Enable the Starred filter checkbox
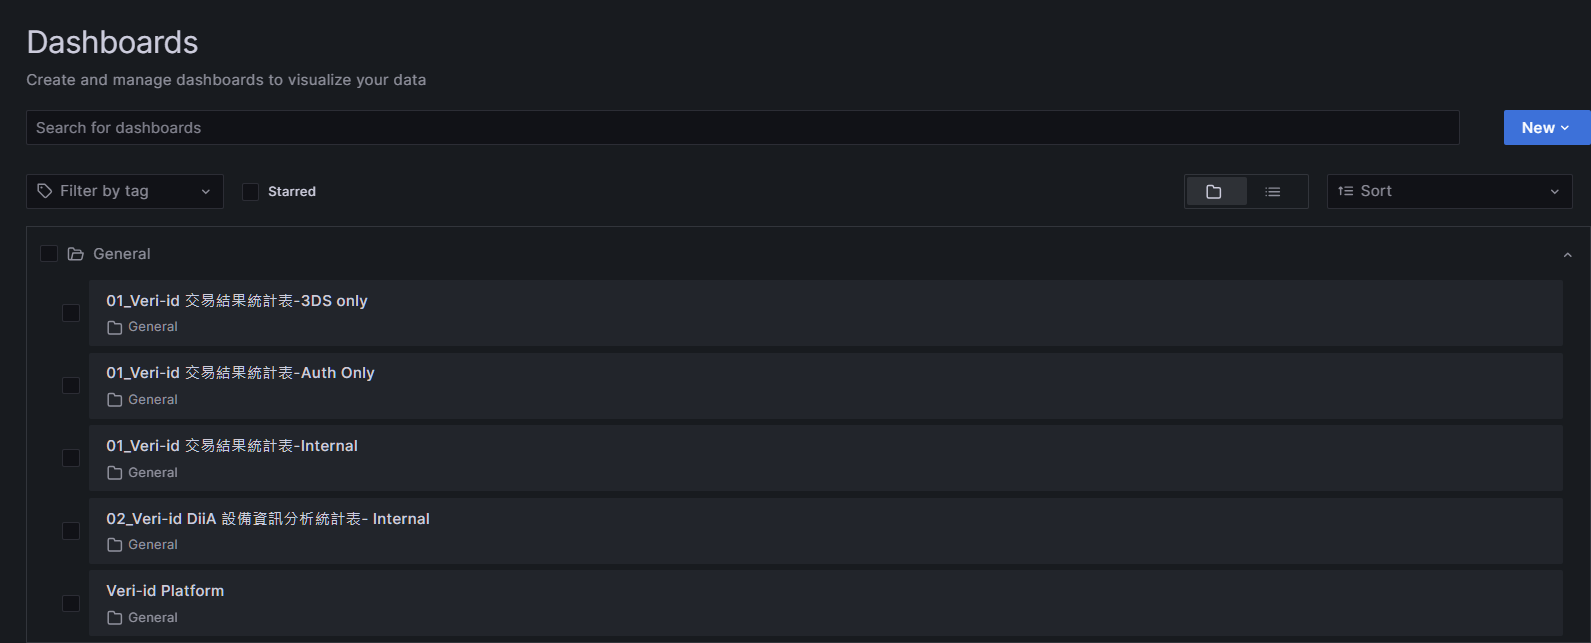The width and height of the screenshot is (1591, 643). click(x=251, y=192)
